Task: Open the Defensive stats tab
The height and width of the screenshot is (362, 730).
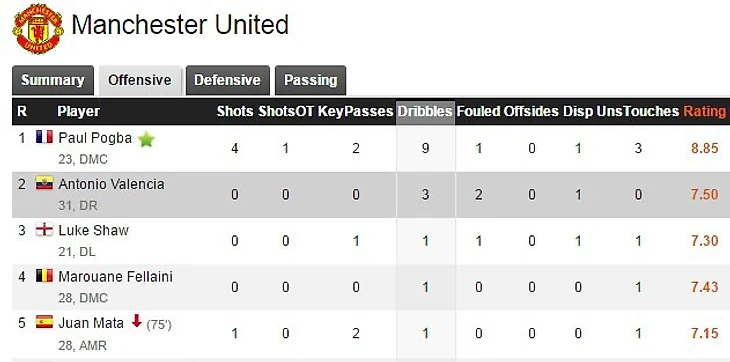Action: (227, 80)
